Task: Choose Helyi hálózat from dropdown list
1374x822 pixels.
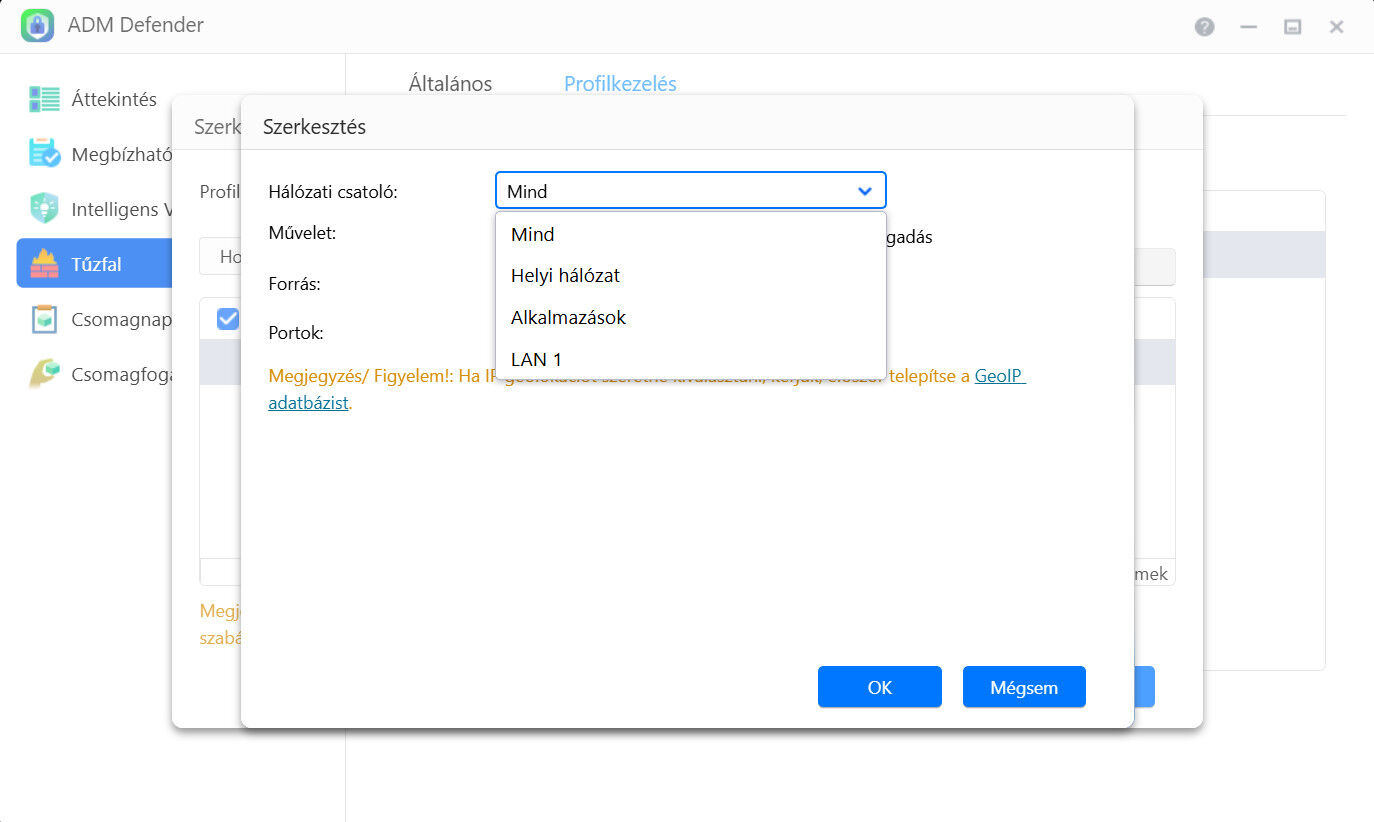Action: [565, 276]
